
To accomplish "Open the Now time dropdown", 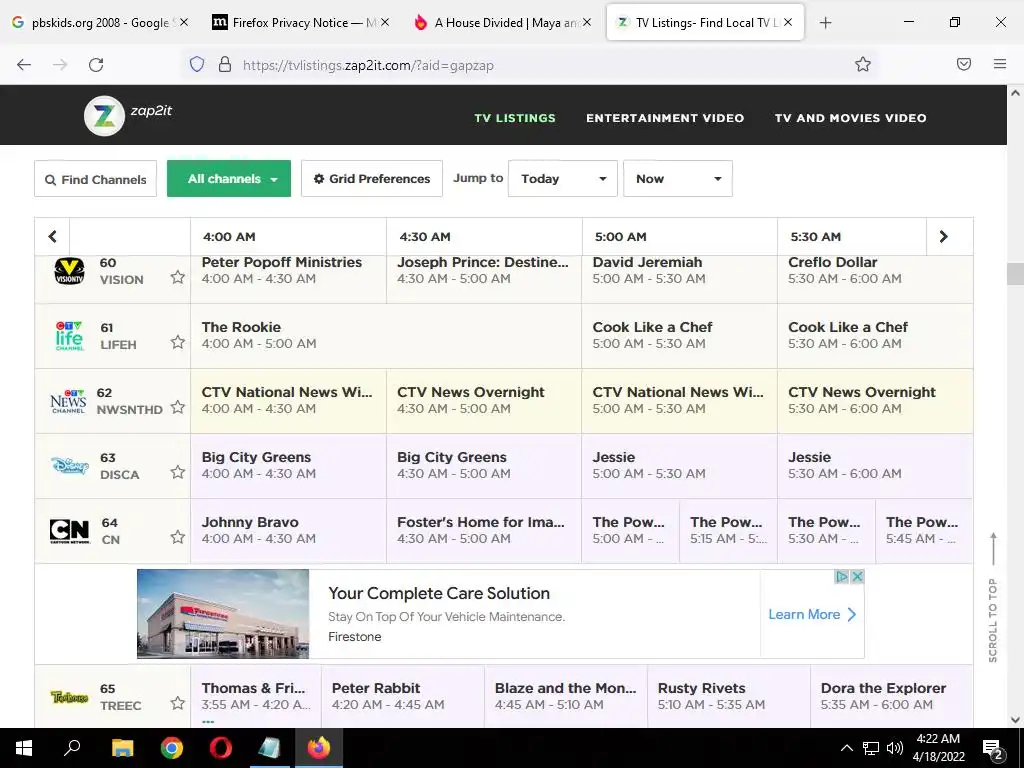I will click(678, 178).
